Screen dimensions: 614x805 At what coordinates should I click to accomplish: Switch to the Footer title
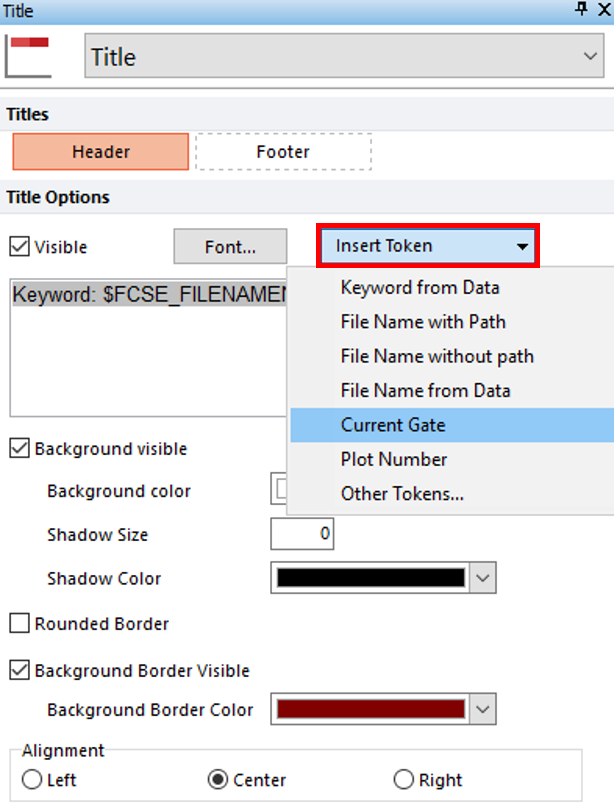tap(283, 151)
